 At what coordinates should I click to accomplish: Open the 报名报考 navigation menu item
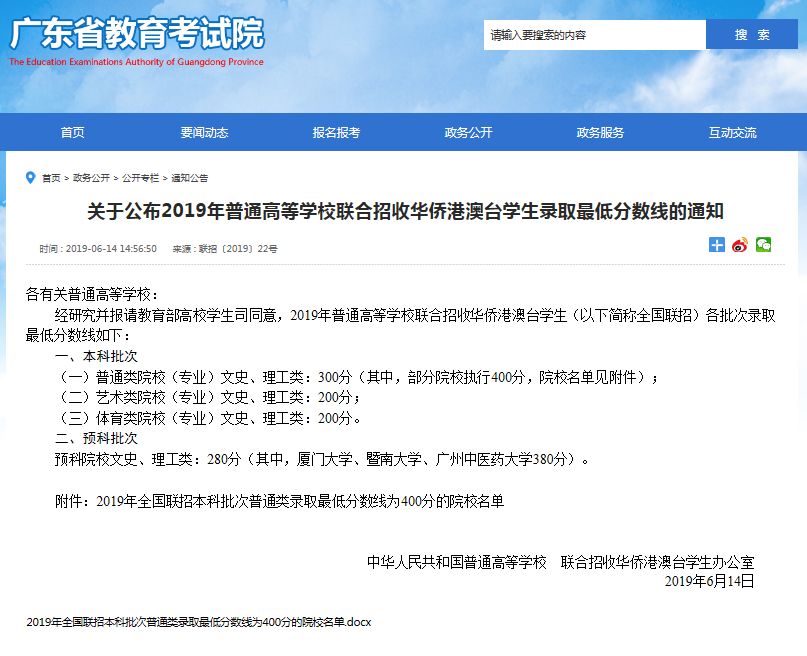(336, 132)
